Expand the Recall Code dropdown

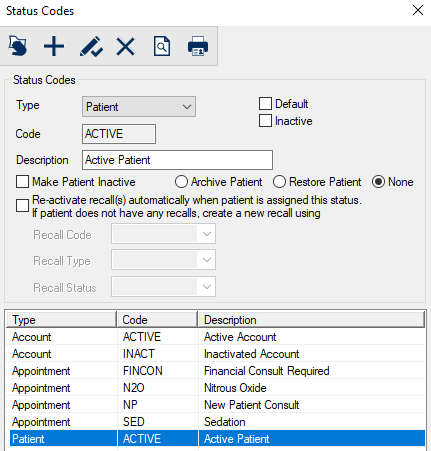pos(163,234)
